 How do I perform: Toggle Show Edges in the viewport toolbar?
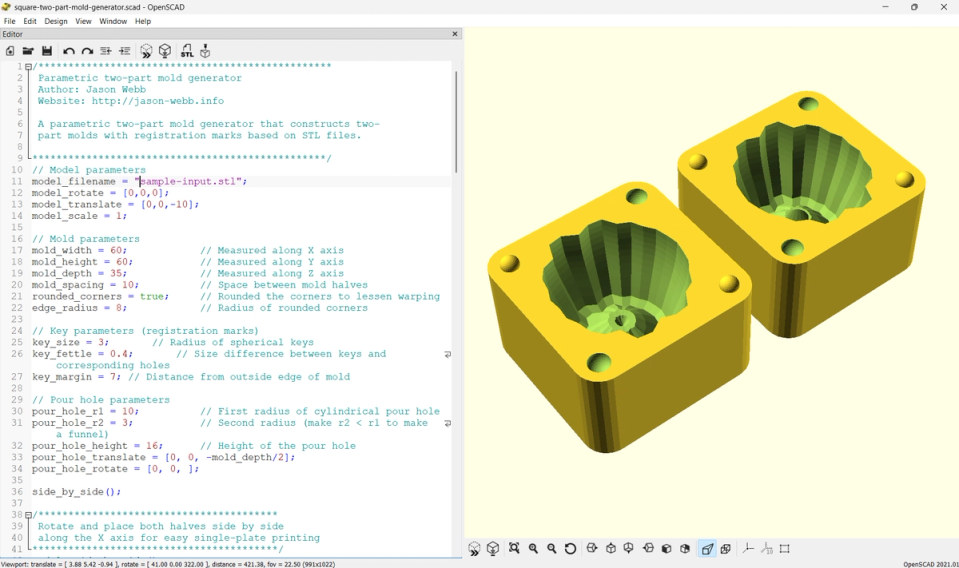coord(785,548)
